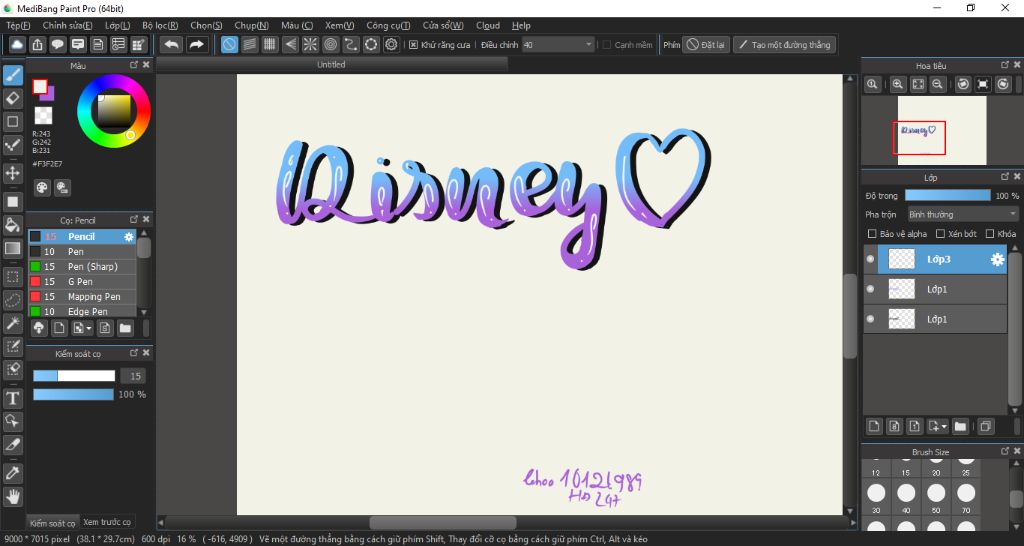The width and height of the screenshot is (1024, 546).
Task: Select the Lasso selection tool
Action: [12, 300]
